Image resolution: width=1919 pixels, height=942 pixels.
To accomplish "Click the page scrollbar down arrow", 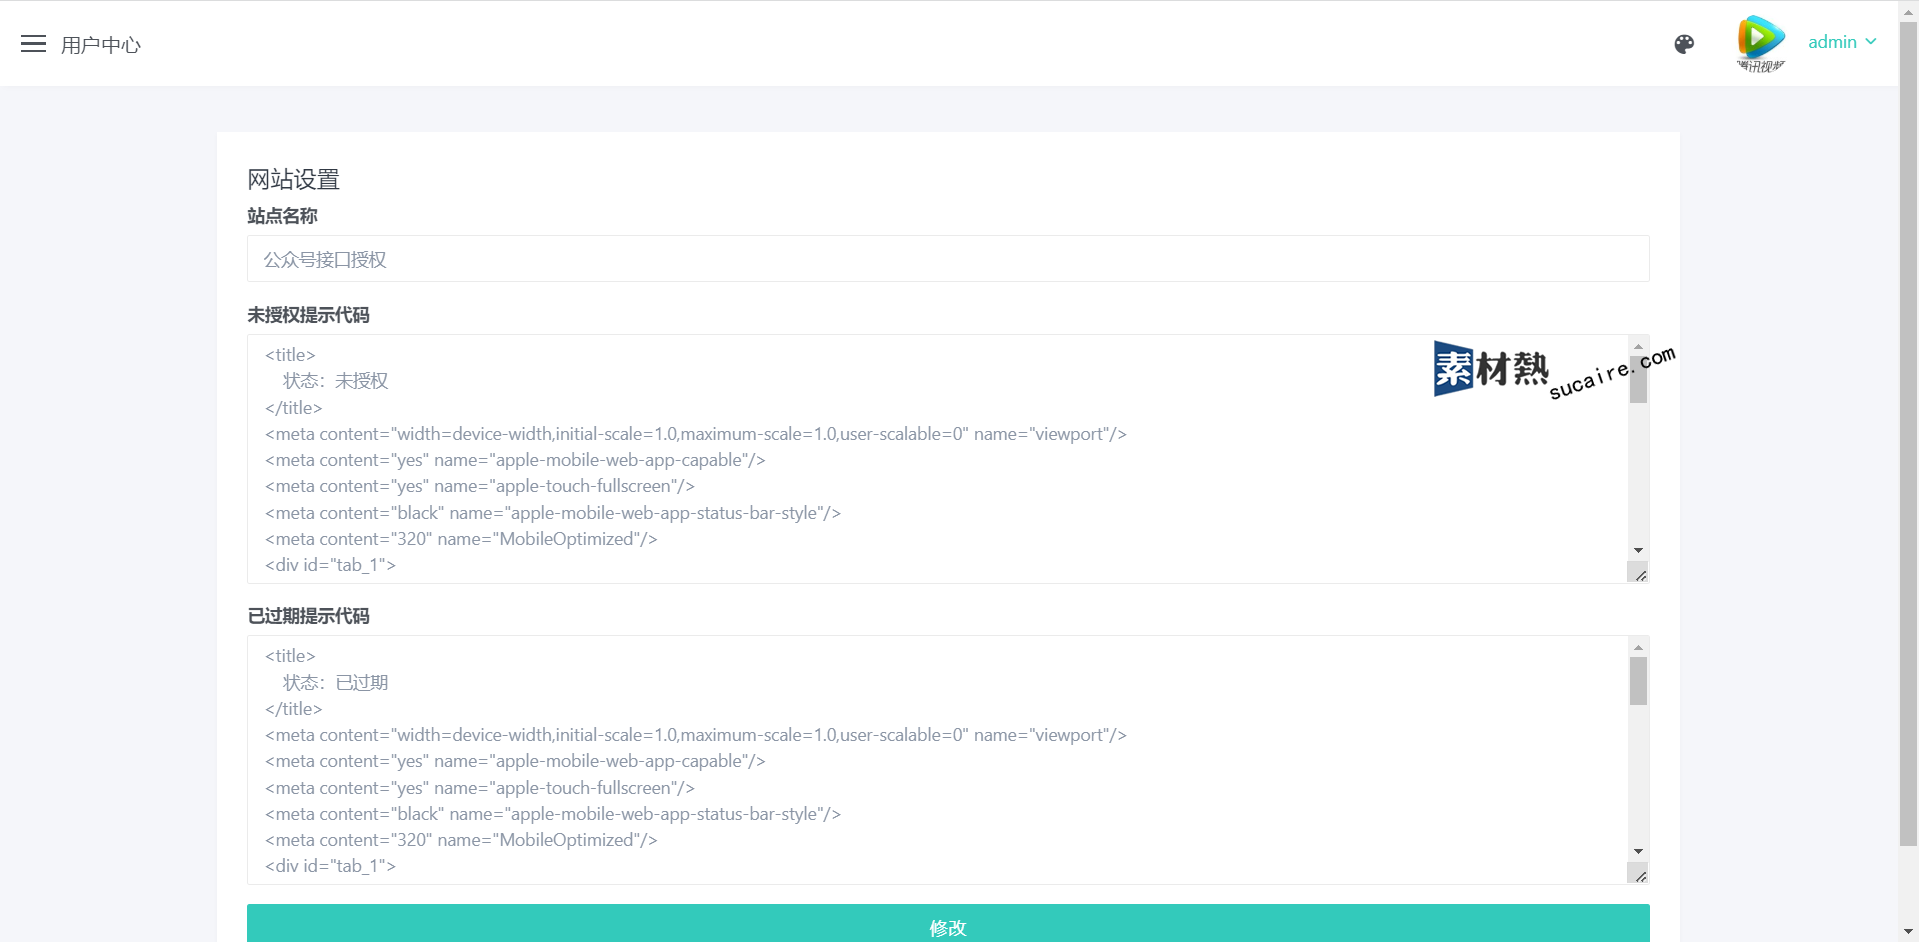I will pos(1908,932).
